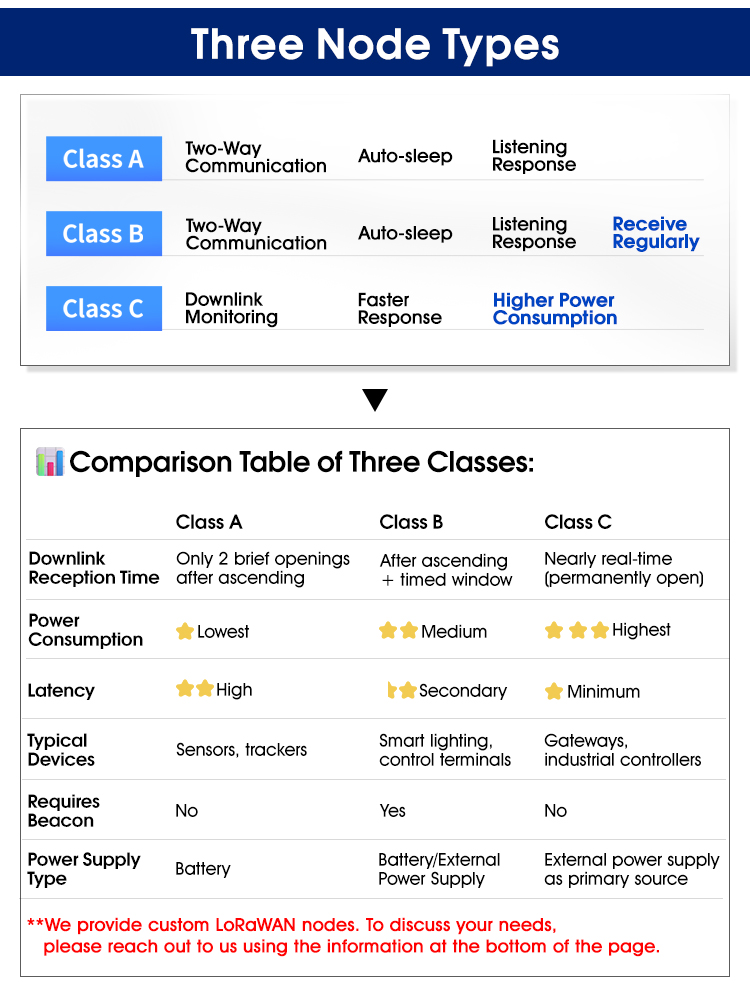Click the Class C table column header
750x1000 pixels.
pos(578,522)
